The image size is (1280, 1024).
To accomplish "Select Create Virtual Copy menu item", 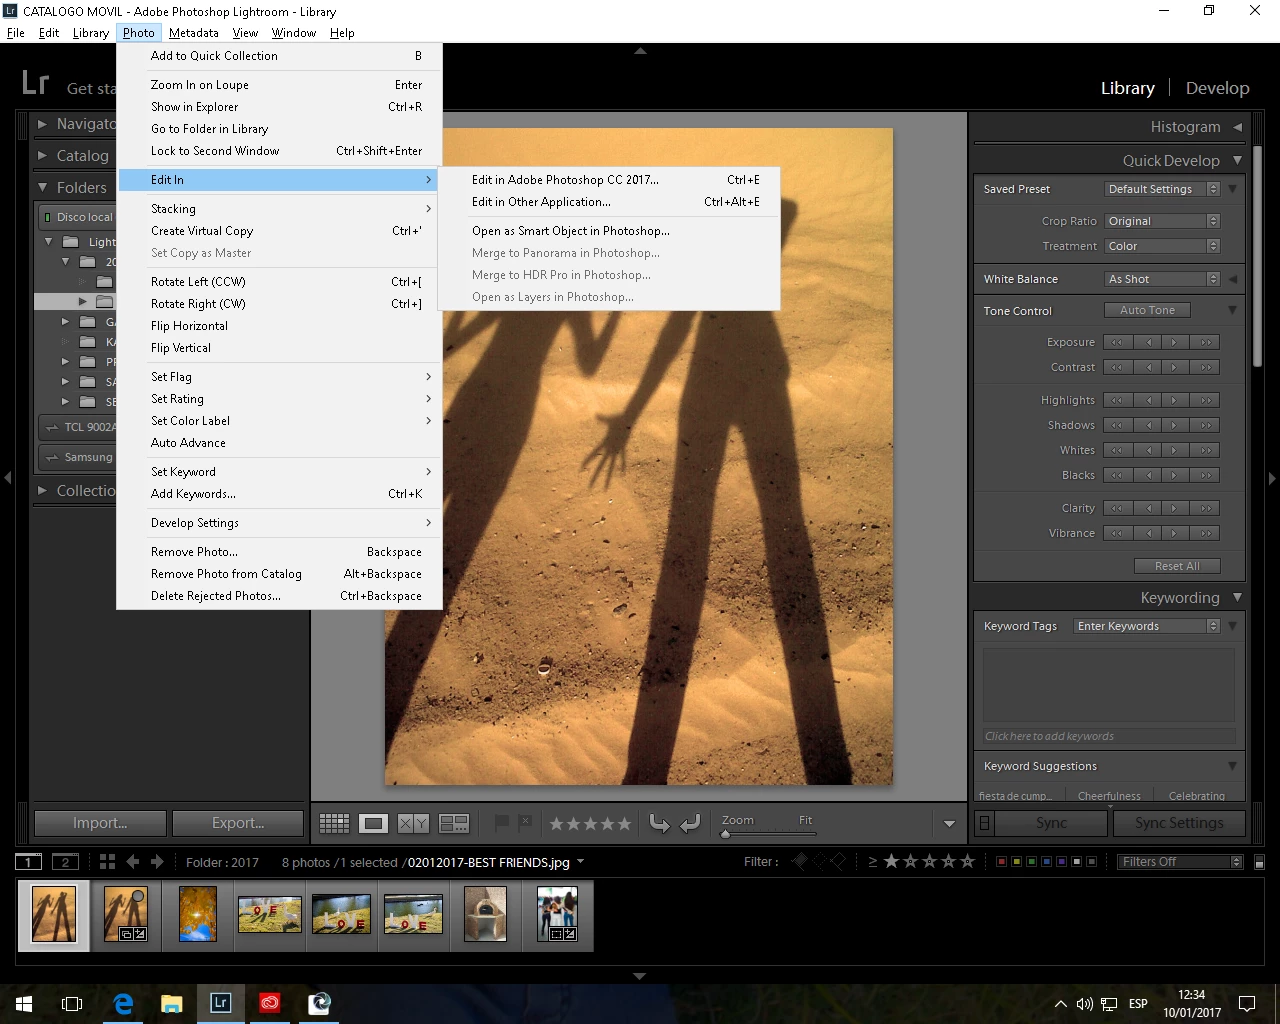I will 279,231.
